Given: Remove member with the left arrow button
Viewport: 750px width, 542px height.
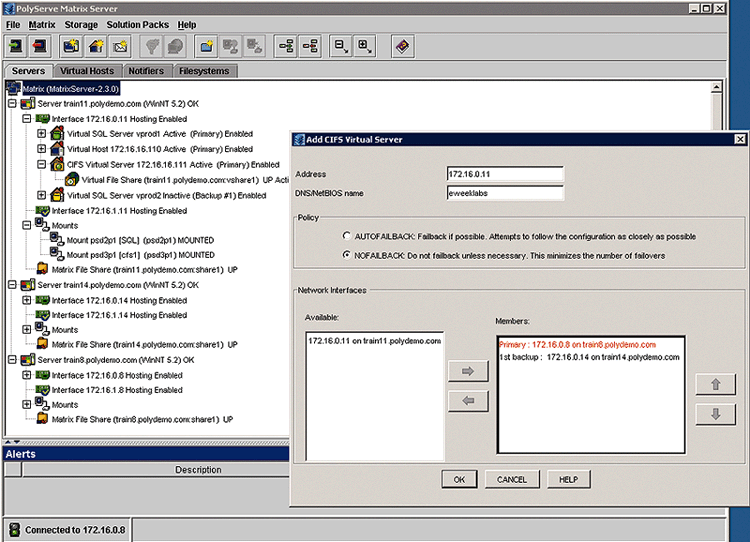Looking at the screenshot, I should click(468, 401).
